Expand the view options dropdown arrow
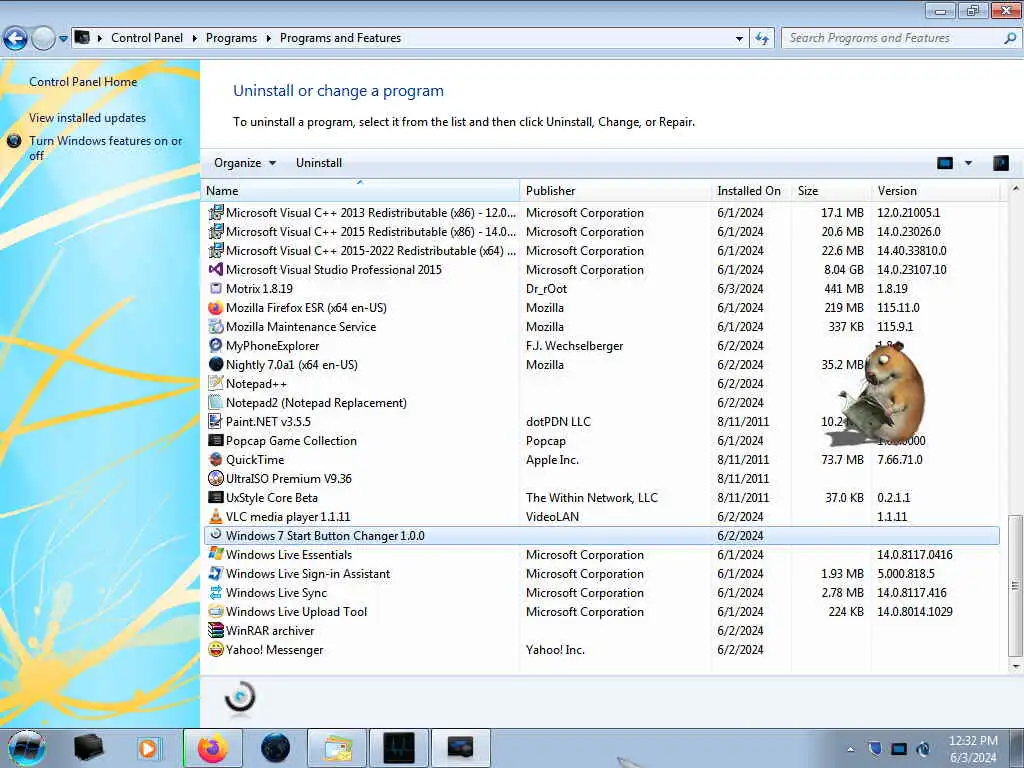 point(968,163)
